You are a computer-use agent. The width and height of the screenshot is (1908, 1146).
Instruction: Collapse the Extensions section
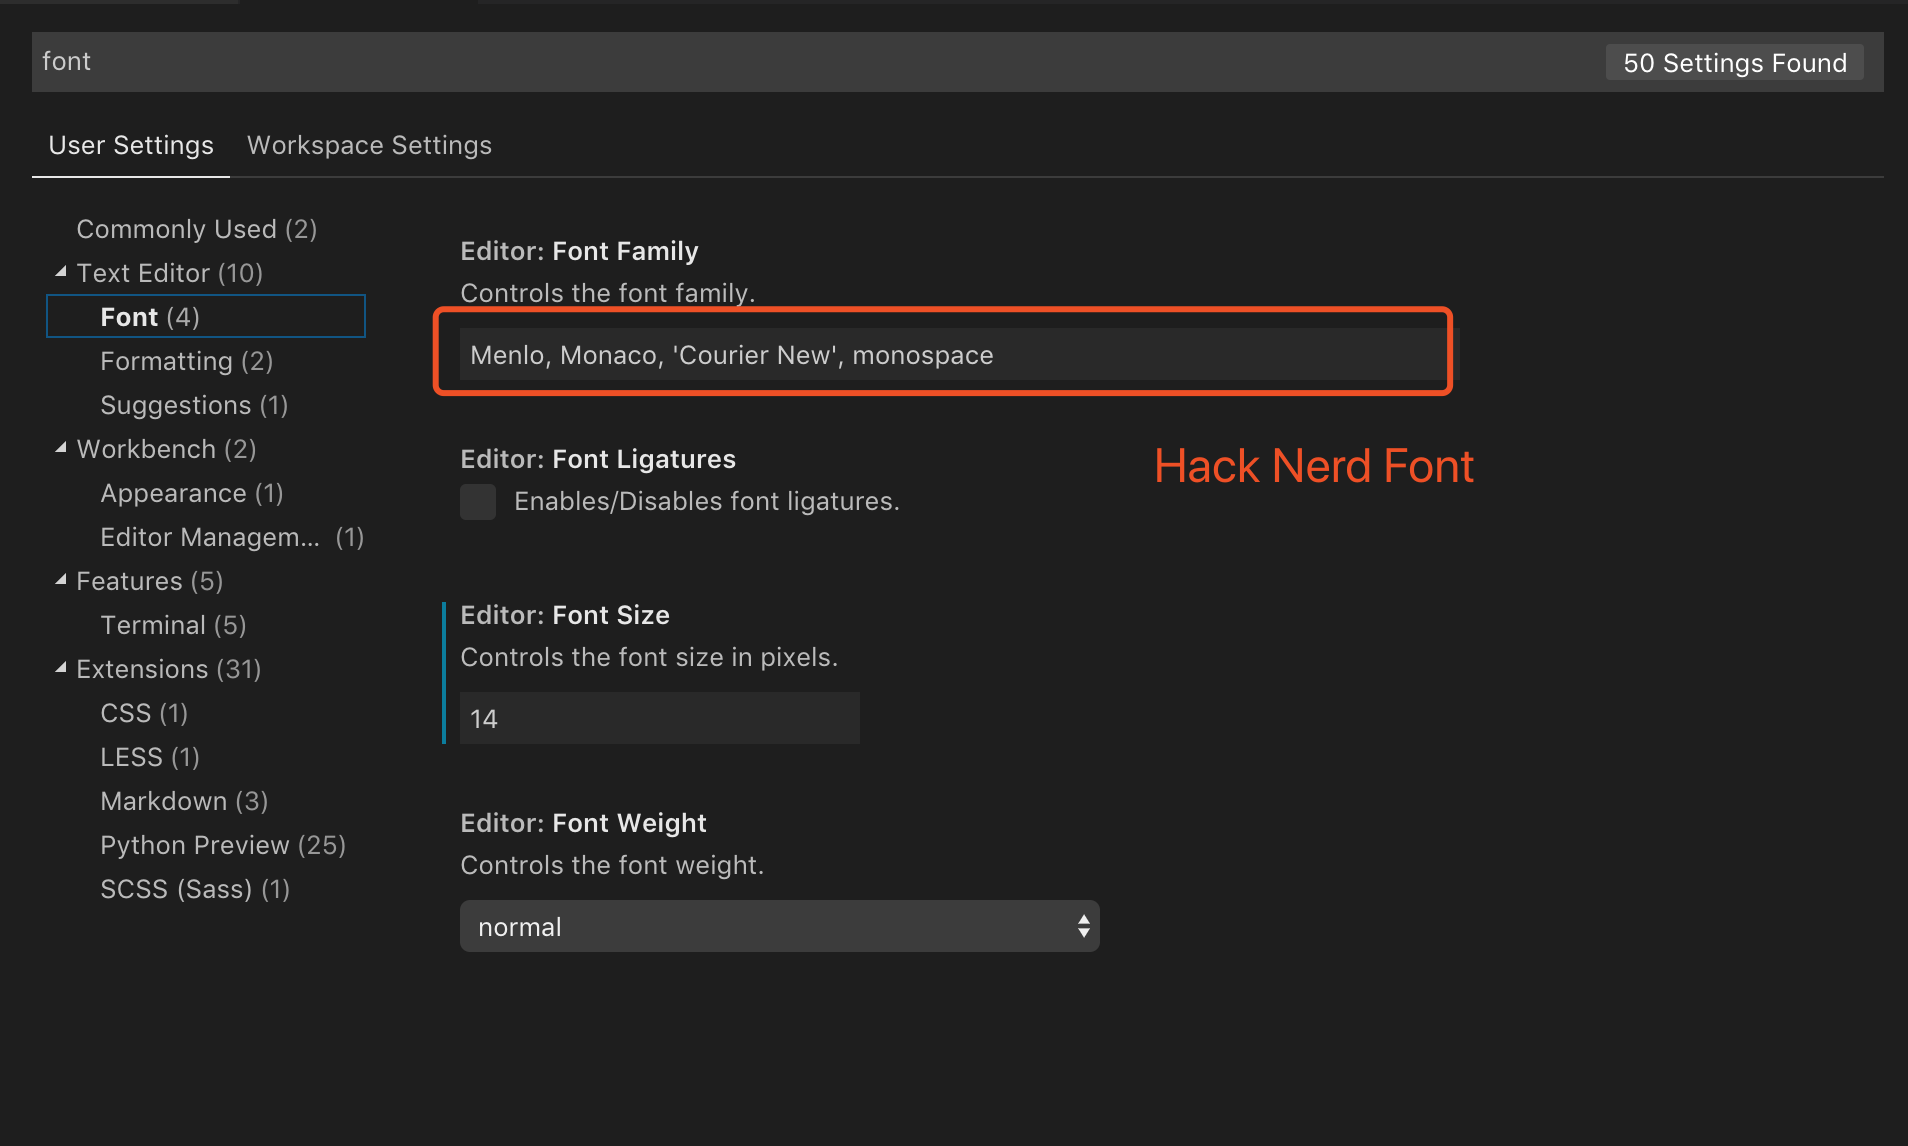point(61,668)
